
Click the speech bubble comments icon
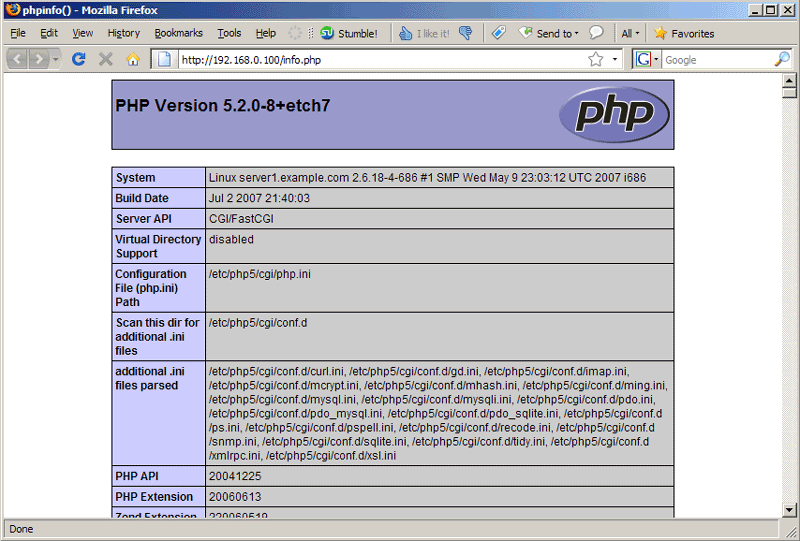click(x=596, y=33)
